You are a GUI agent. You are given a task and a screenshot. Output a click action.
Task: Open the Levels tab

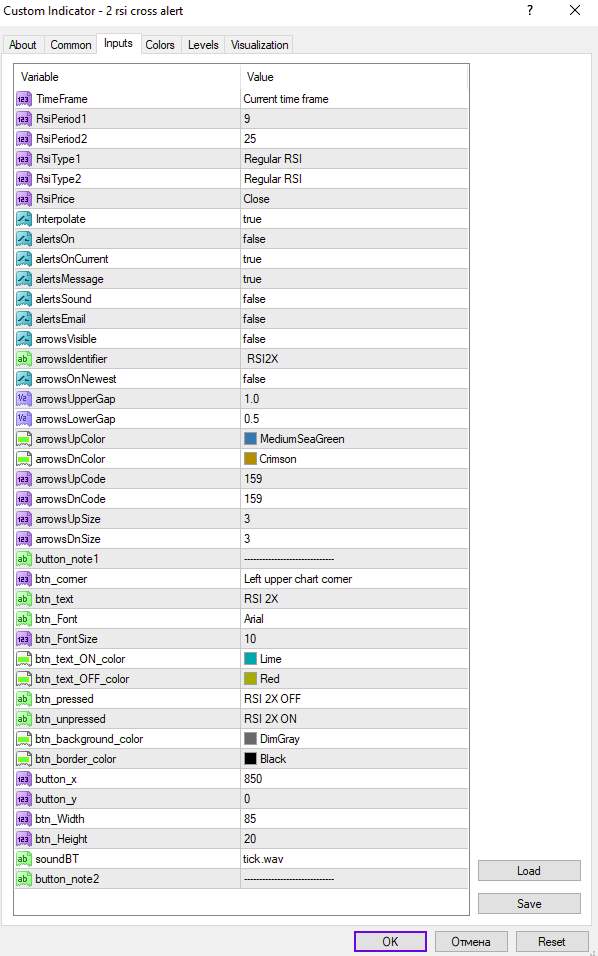[203, 45]
